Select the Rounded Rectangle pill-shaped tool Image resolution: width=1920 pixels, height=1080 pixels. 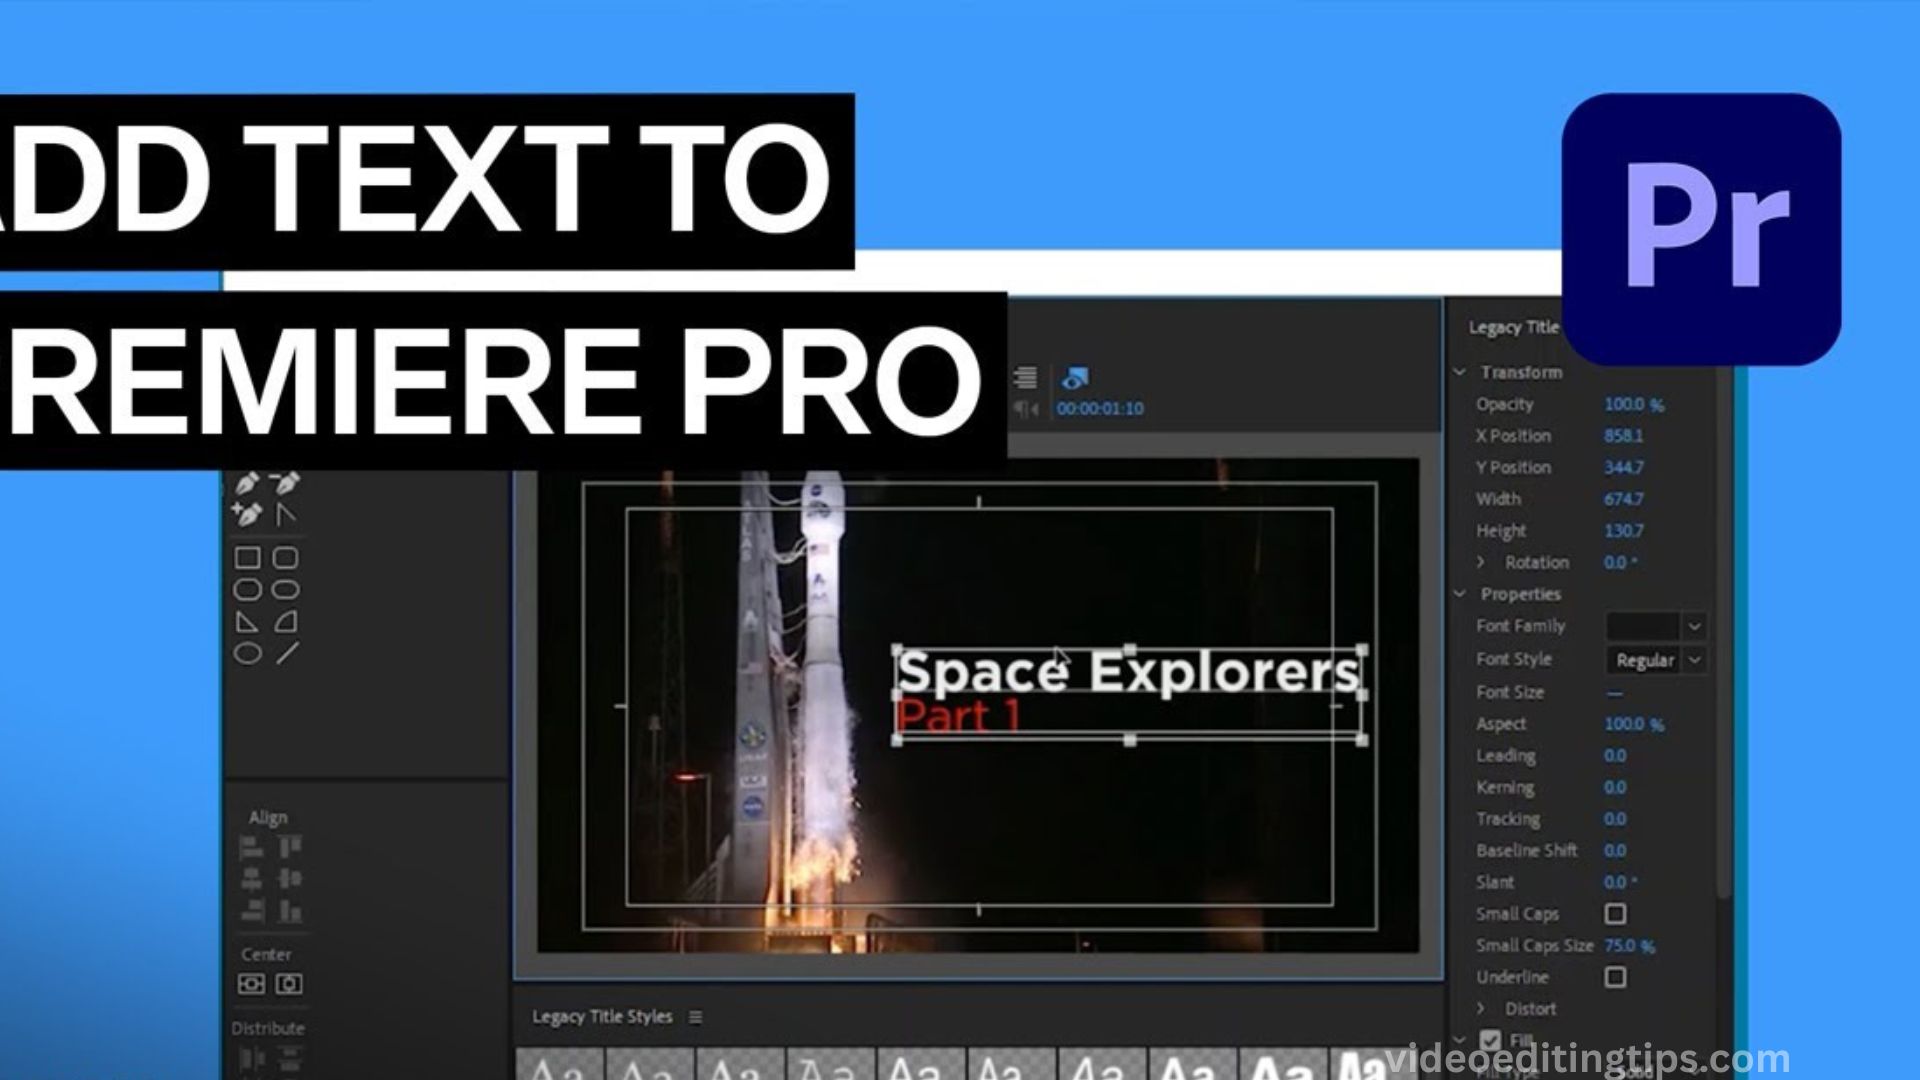286,590
